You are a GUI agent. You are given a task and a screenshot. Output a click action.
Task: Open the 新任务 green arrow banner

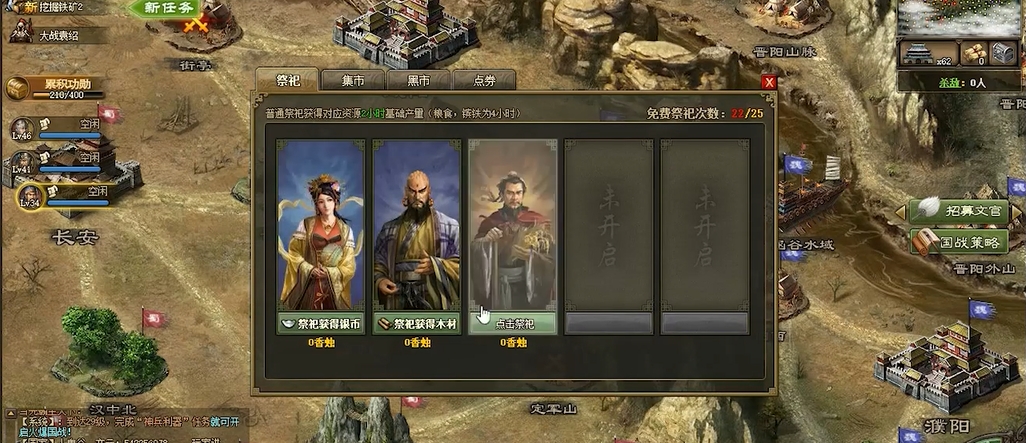164,8
